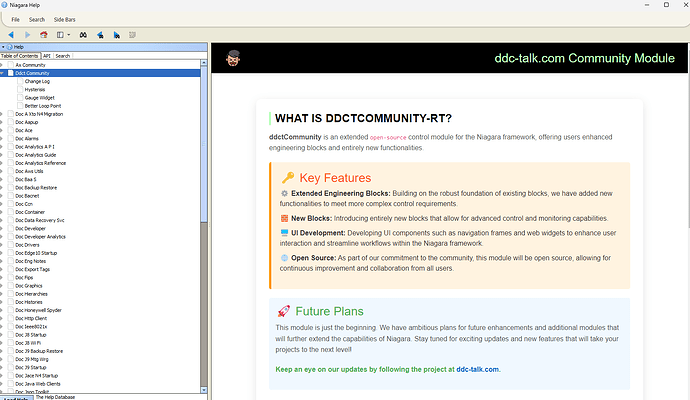690x400 pixels.
Task: Click the binoculars Find icon
Action: tap(83, 35)
